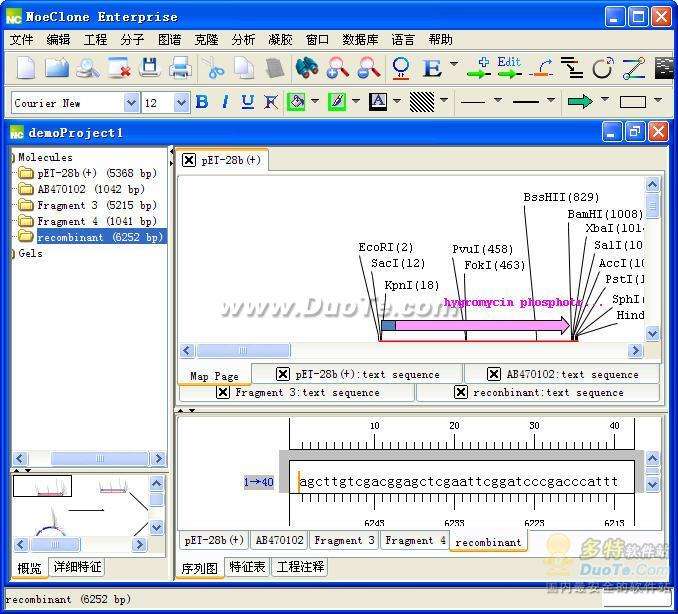678x614 pixels.
Task: Select AB470102 (1042 bp) in molecule tree
Action: tap(90, 189)
